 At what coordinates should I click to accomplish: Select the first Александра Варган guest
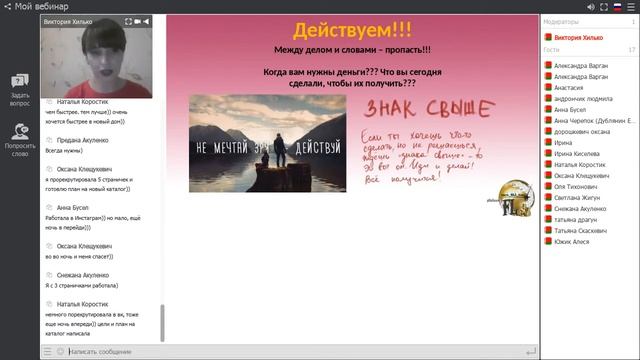click(581, 66)
